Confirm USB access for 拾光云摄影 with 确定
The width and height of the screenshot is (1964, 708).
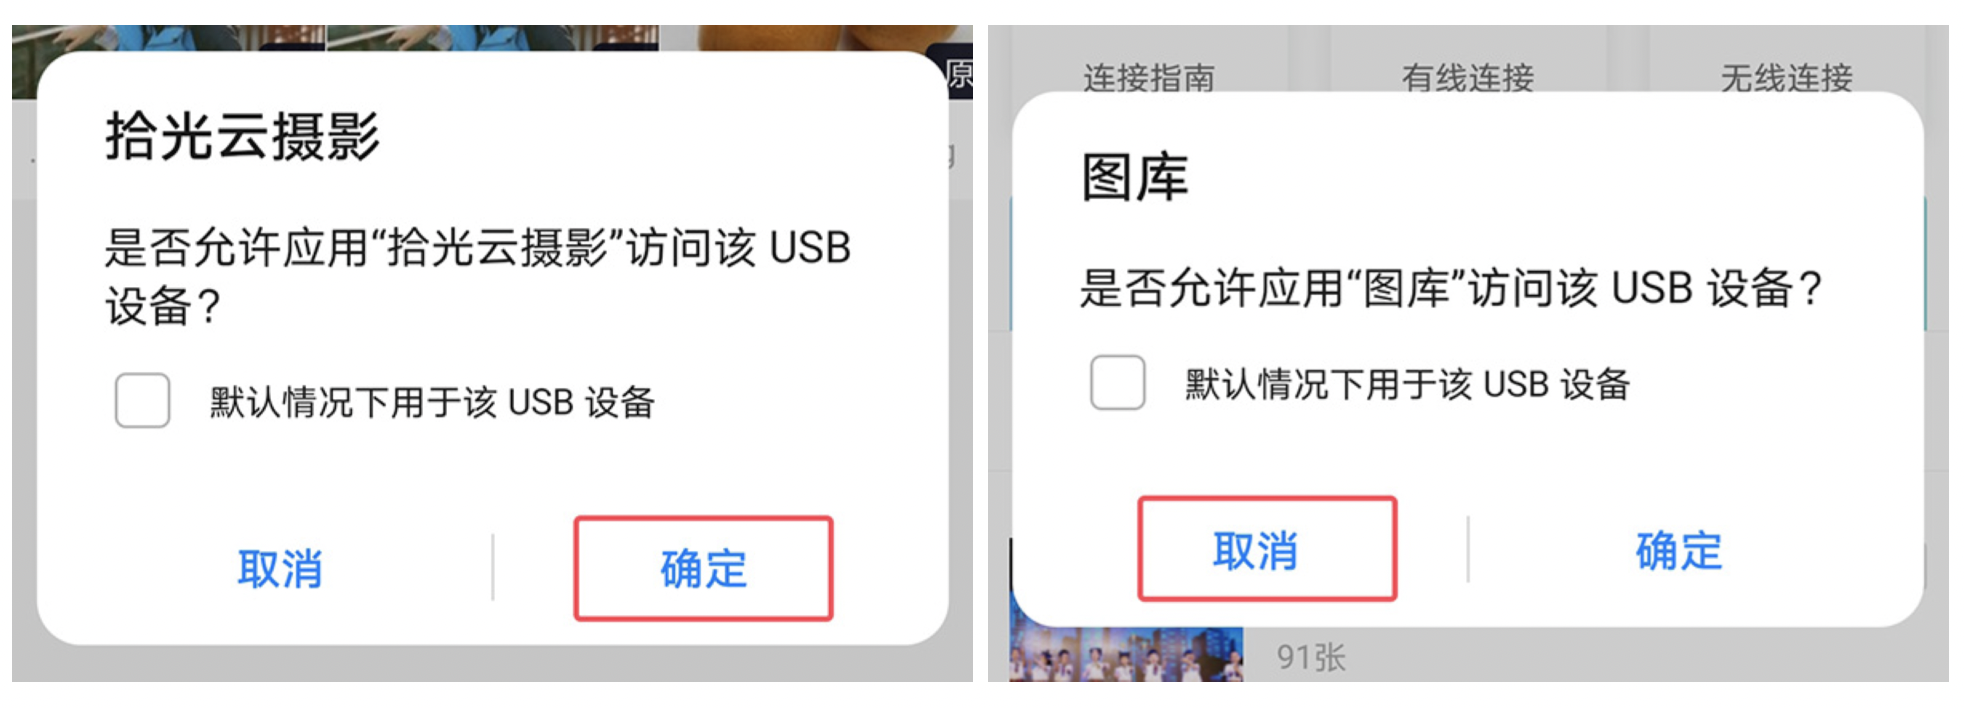point(703,568)
